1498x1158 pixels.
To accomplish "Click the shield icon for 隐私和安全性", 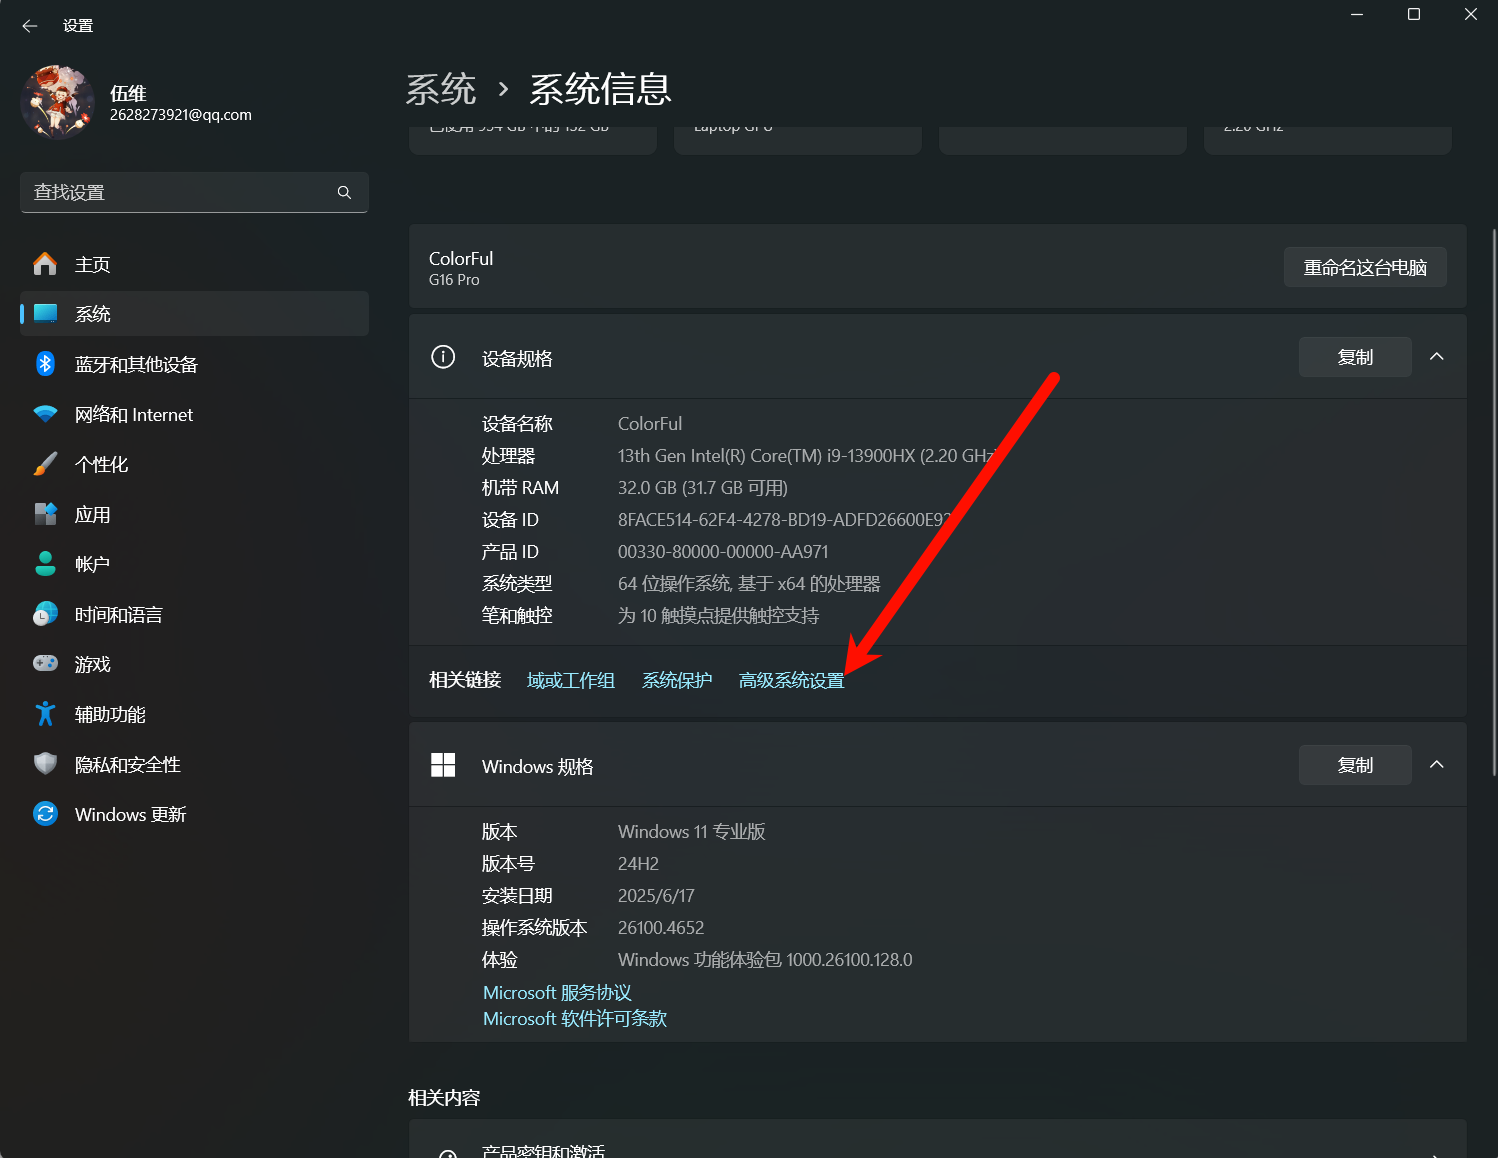I will tap(45, 764).
